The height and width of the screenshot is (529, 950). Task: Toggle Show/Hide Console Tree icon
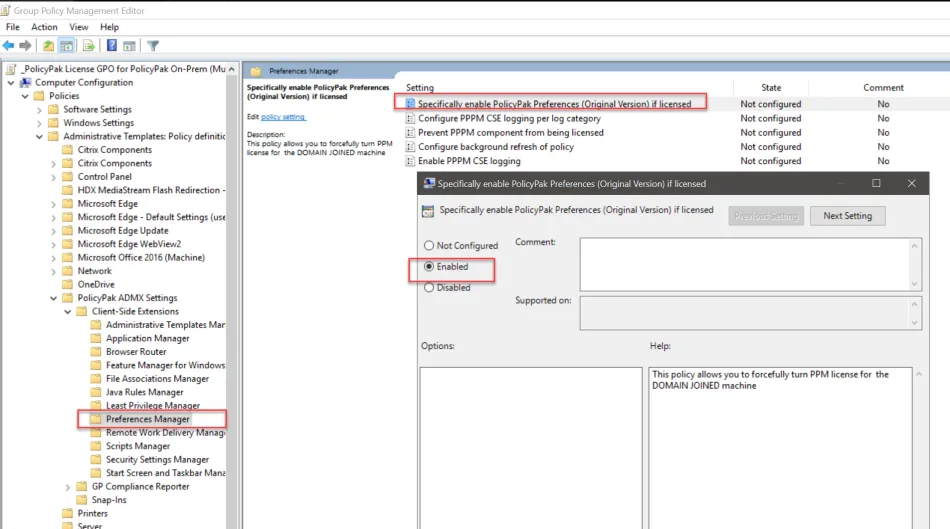click(x=66, y=45)
